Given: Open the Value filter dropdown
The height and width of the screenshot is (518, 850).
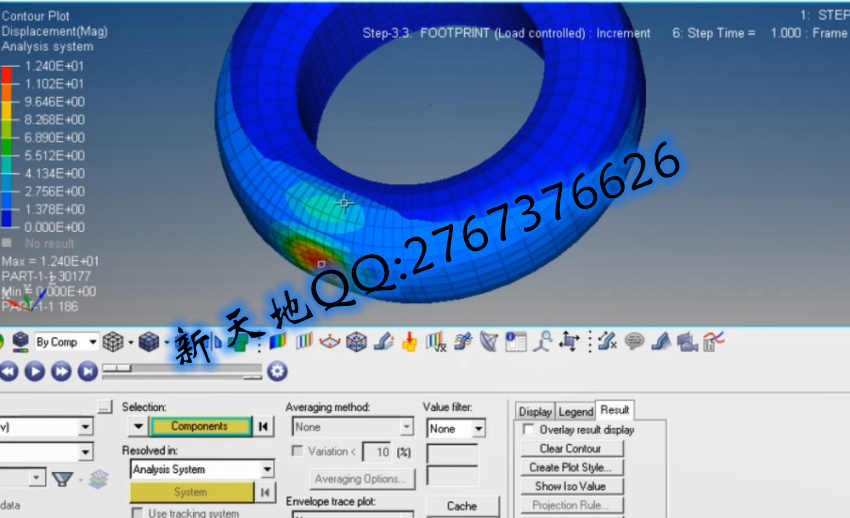Looking at the screenshot, I should (478, 429).
